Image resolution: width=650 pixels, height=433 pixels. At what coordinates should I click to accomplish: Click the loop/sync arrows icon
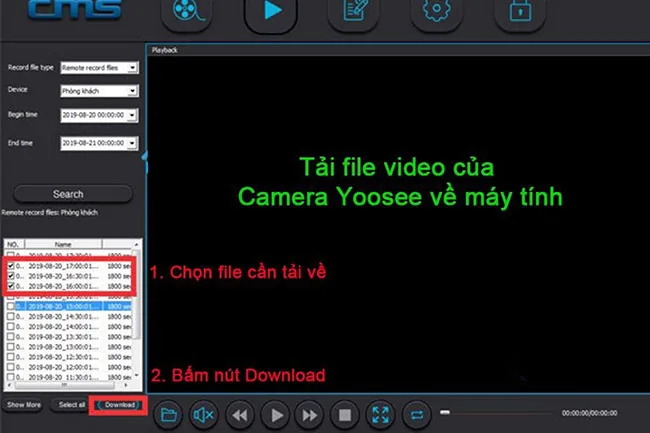click(417, 414)
